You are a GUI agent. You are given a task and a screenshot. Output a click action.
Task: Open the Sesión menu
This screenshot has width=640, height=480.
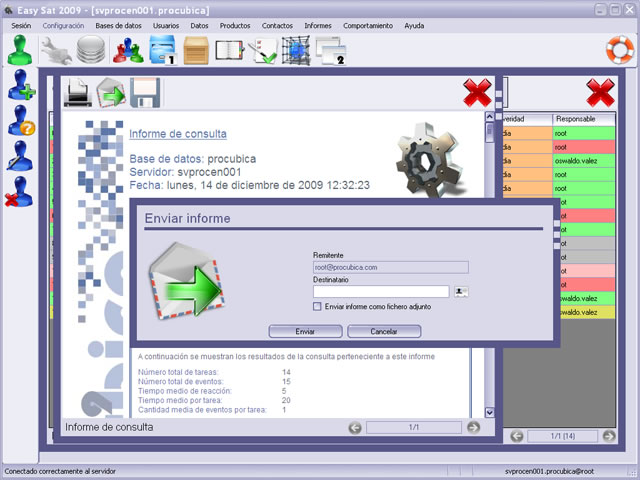click(x=21, y=26)
